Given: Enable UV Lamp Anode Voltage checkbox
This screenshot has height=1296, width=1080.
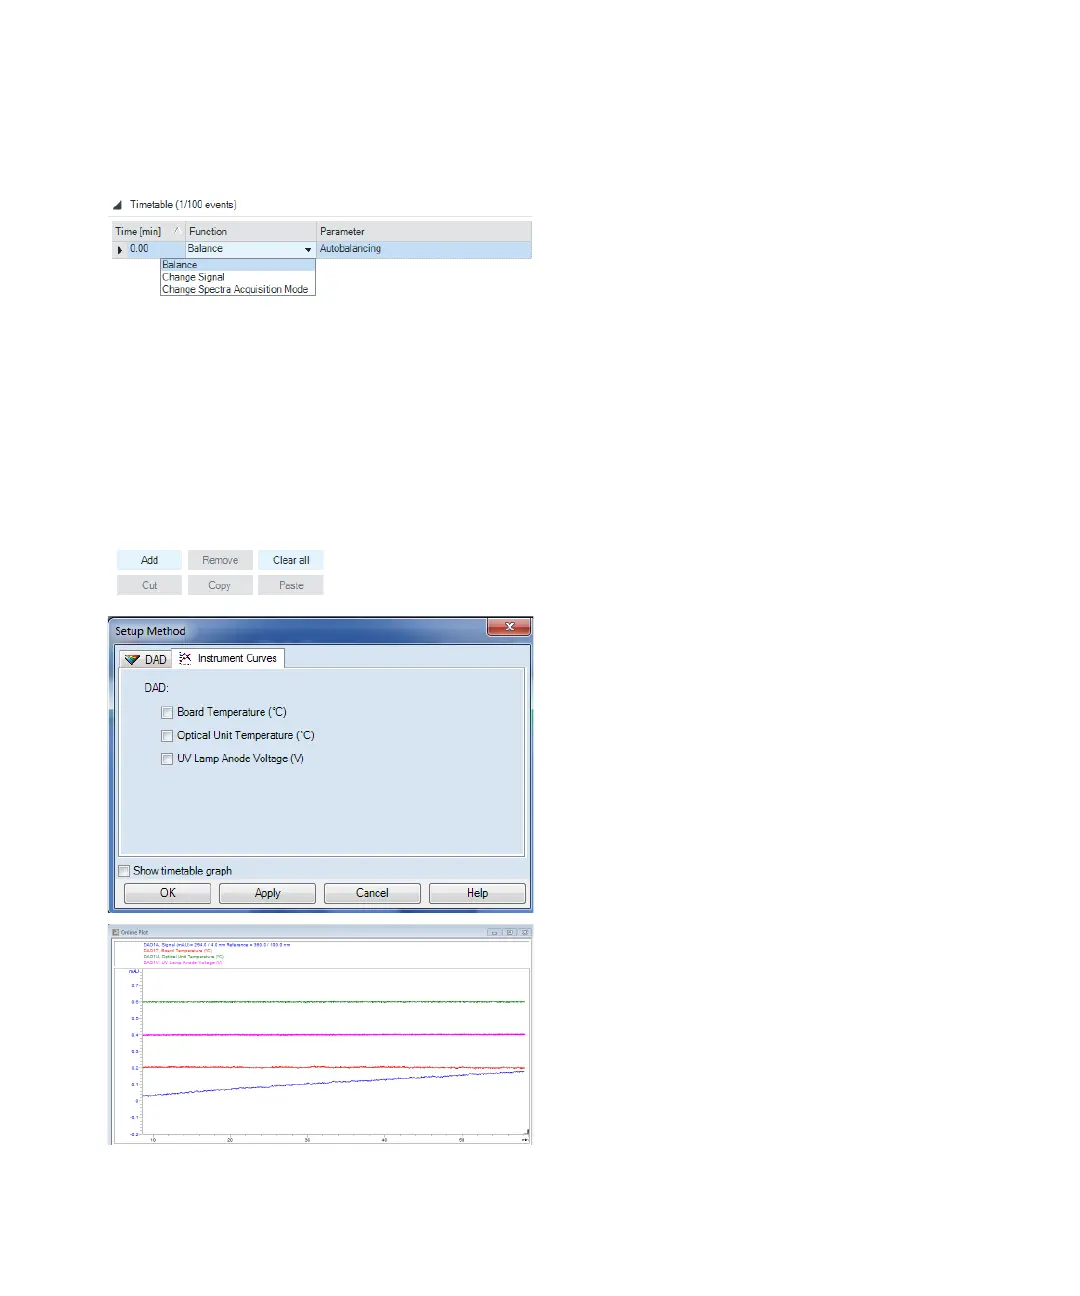Looking at the screenshot, I should pos(167,759).
